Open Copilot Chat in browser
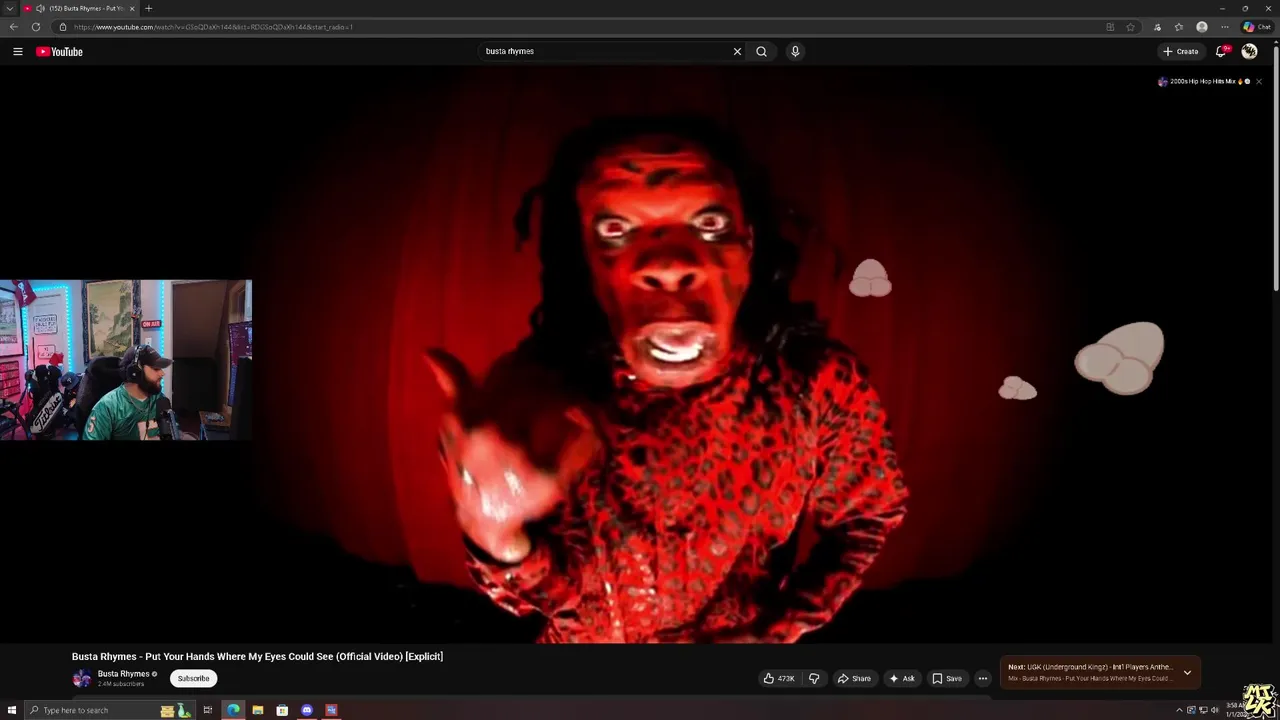The image size is (1280, 720). tap(1257, 27)
